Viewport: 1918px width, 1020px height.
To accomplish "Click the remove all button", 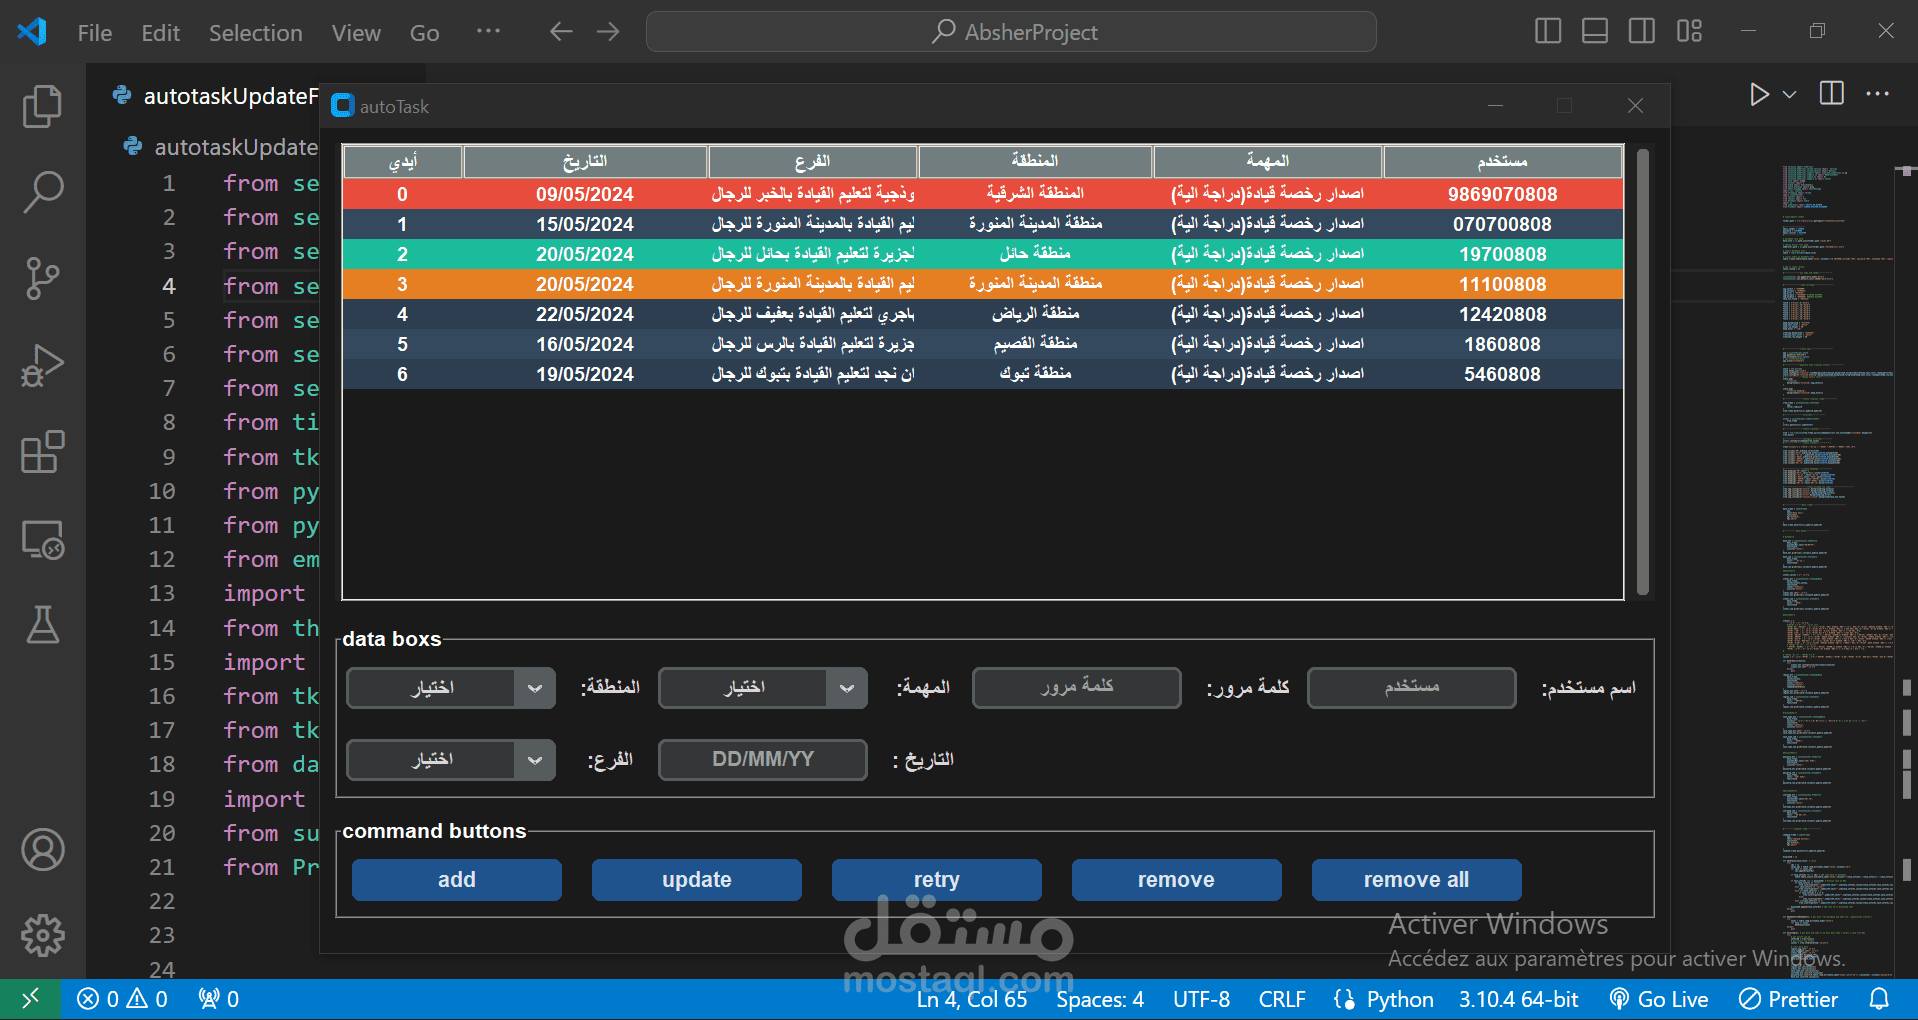I will point(1415,879).
